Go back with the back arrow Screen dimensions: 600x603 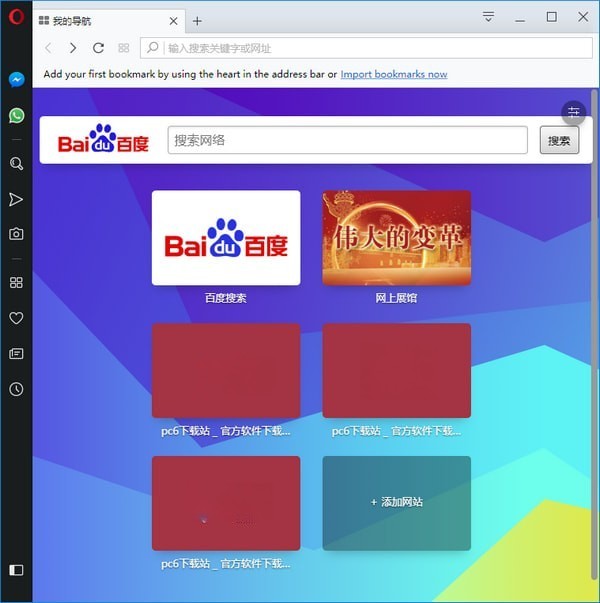[48, 48]
